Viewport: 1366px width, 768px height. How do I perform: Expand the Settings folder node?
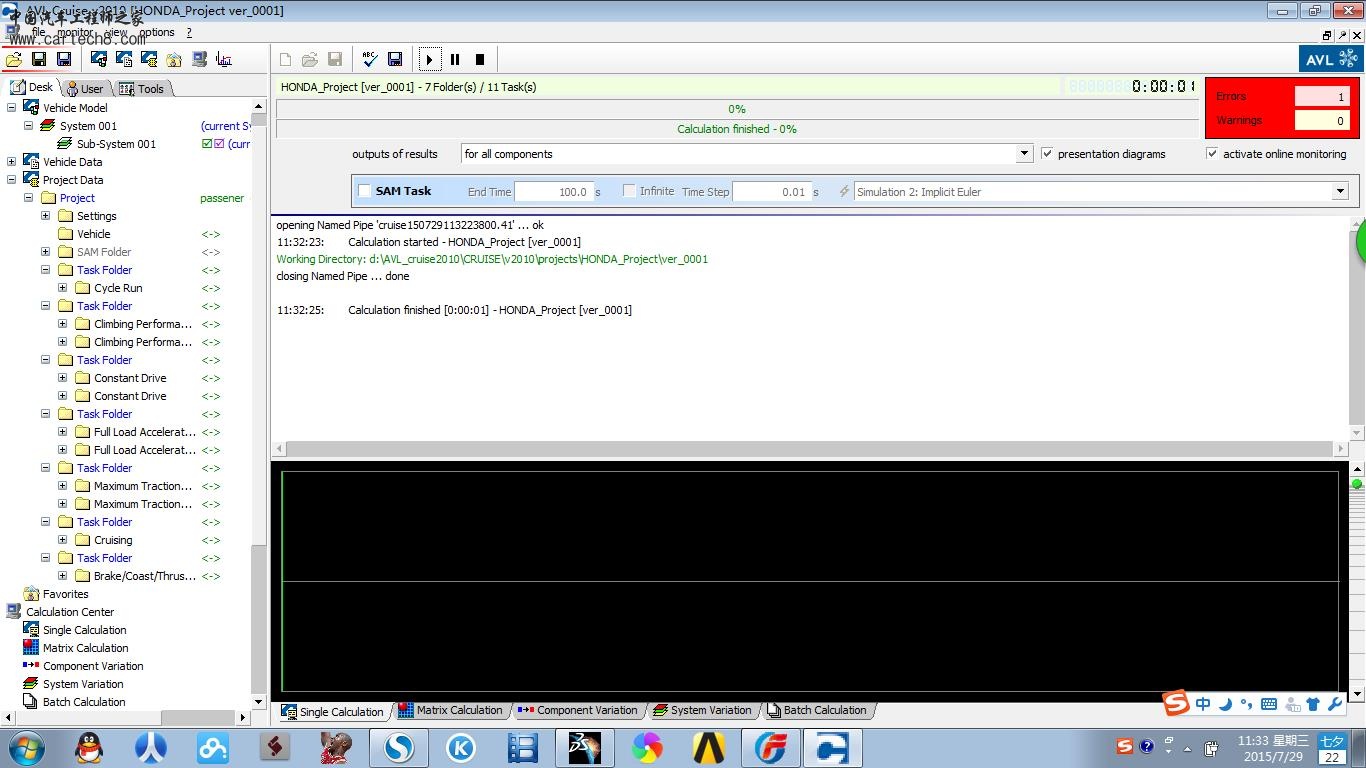46,216
